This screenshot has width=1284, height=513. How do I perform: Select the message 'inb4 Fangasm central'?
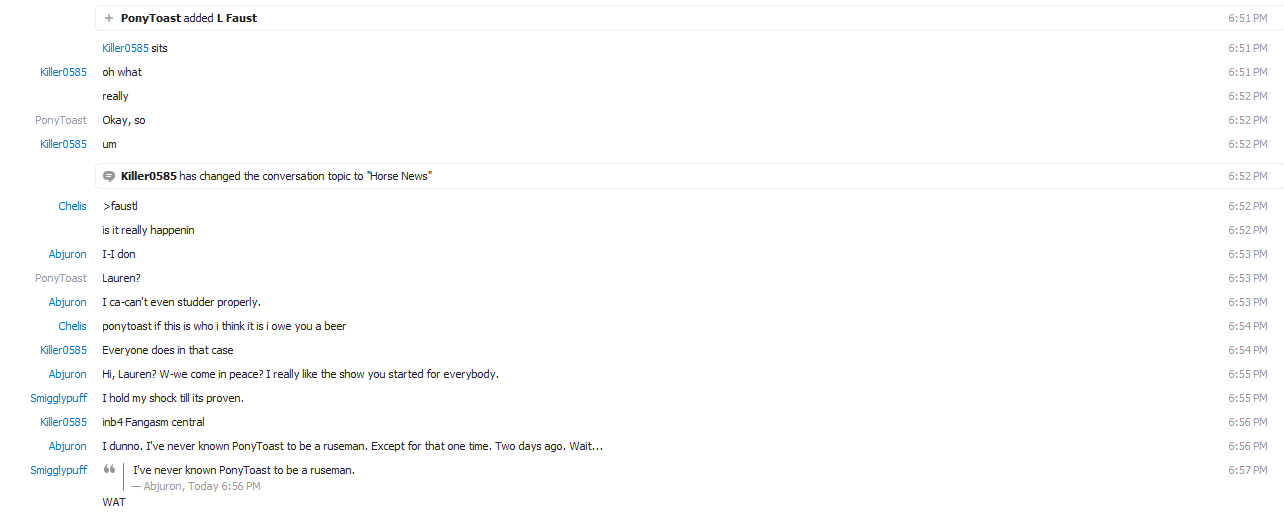(x=153, y=422)
